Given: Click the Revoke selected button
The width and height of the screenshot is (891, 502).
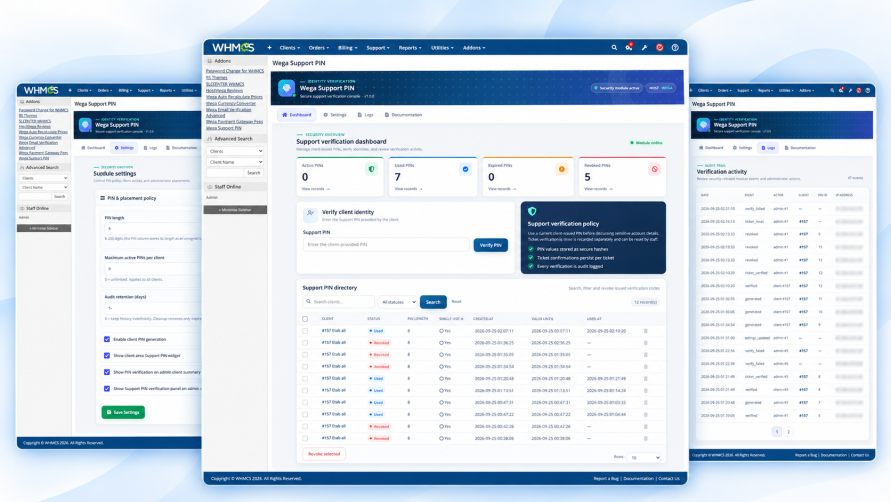Looking at the screenshot, I should [324, 454].
